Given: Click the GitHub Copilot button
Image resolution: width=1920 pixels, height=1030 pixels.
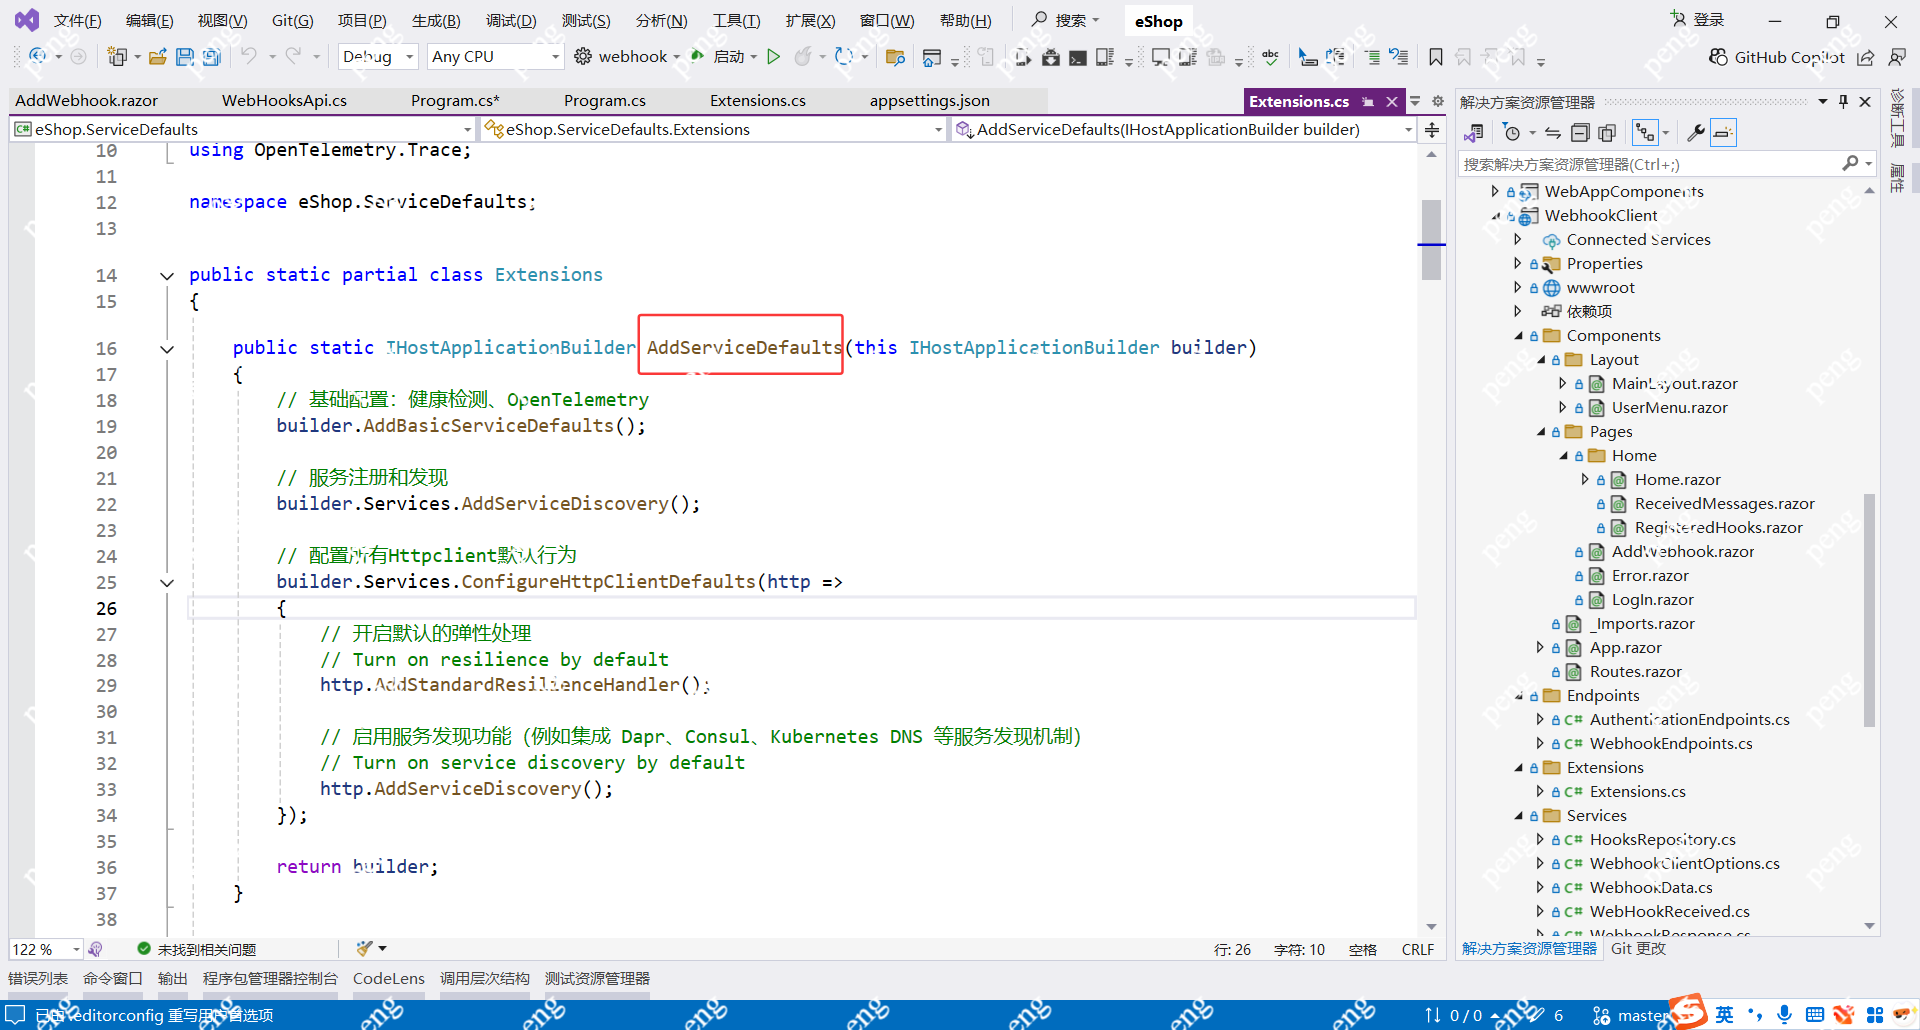Looking at the screenshot, I should 1777,57.
